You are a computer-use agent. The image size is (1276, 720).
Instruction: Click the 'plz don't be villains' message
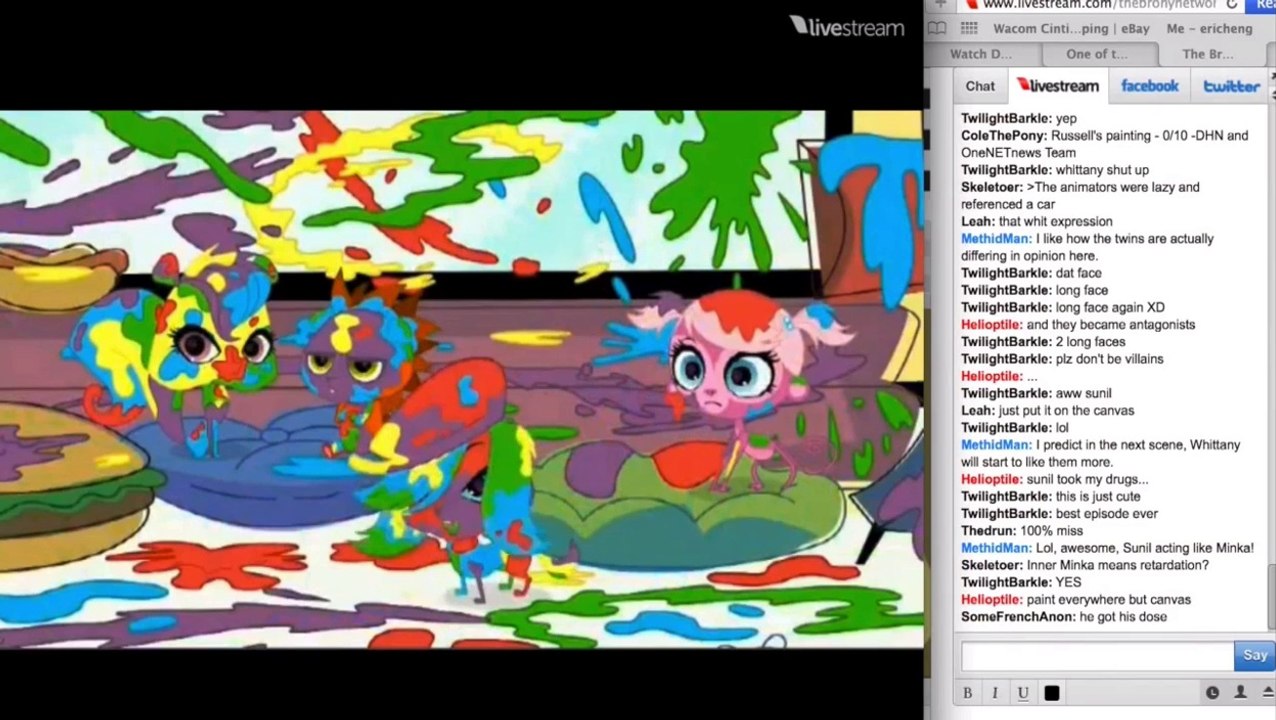click(1109, 359)
